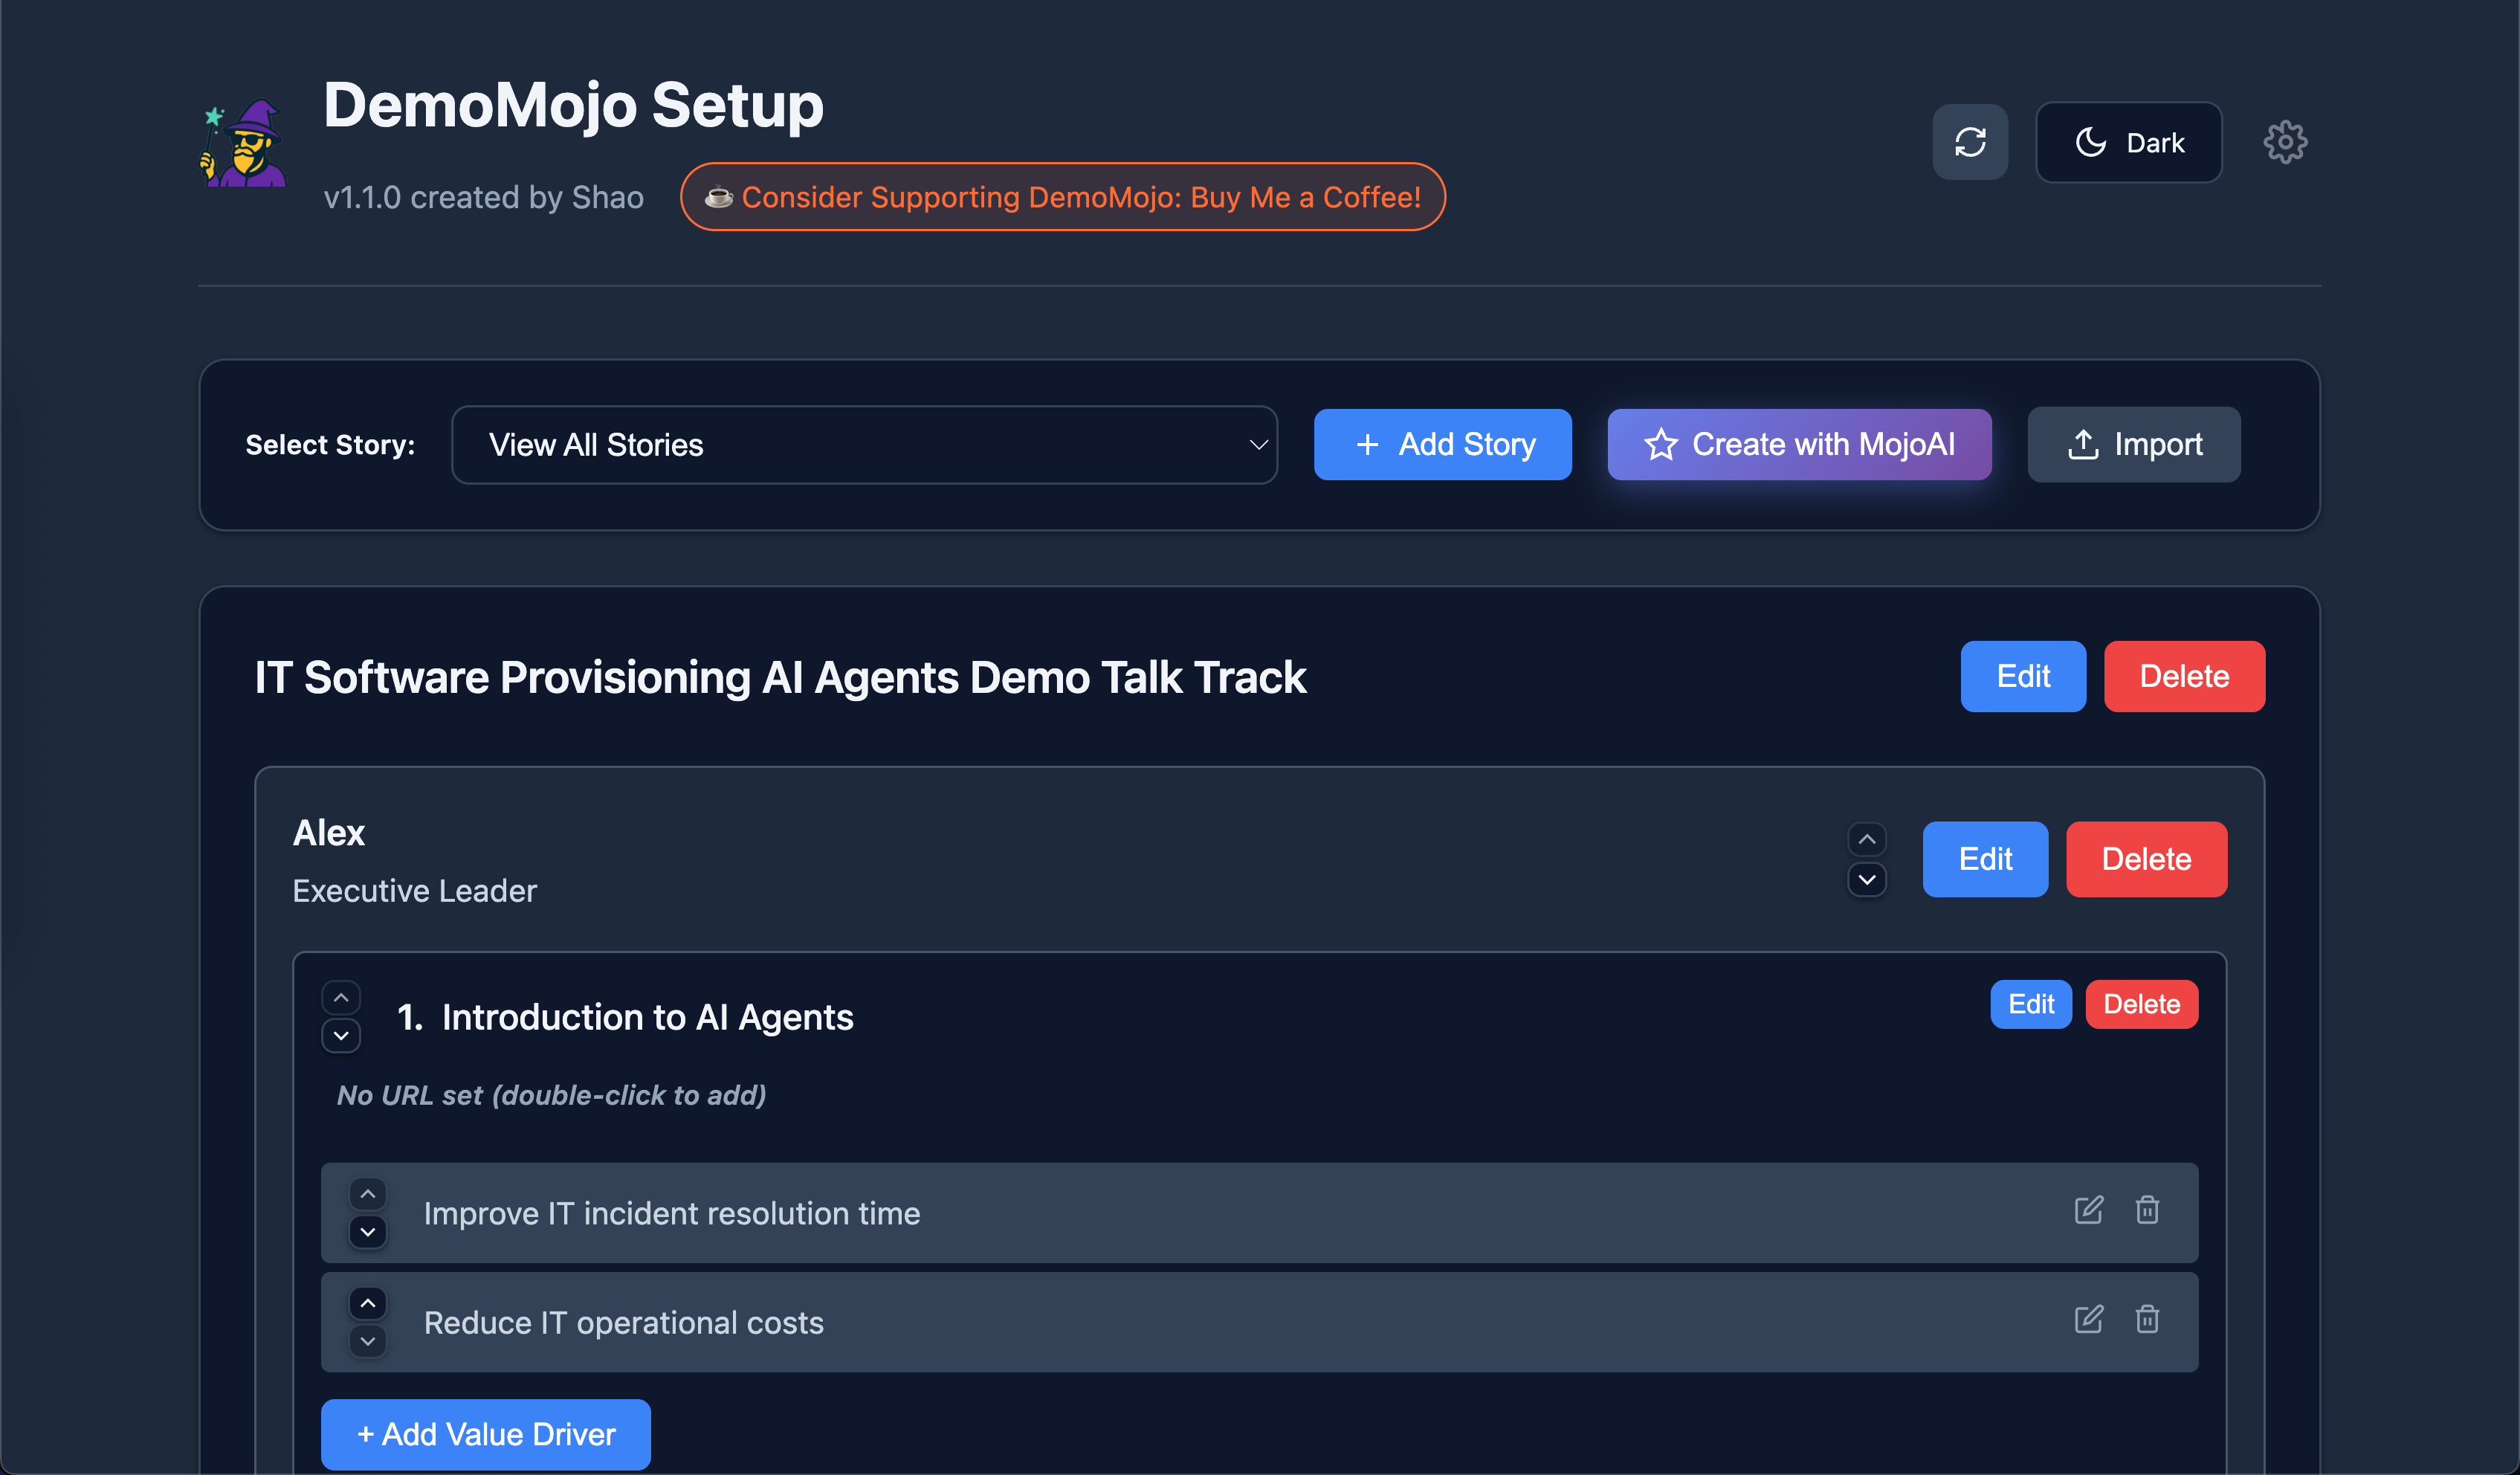2520x1475 pixels.
Task: Toggle Dark mode
Action: point(2128,142)
